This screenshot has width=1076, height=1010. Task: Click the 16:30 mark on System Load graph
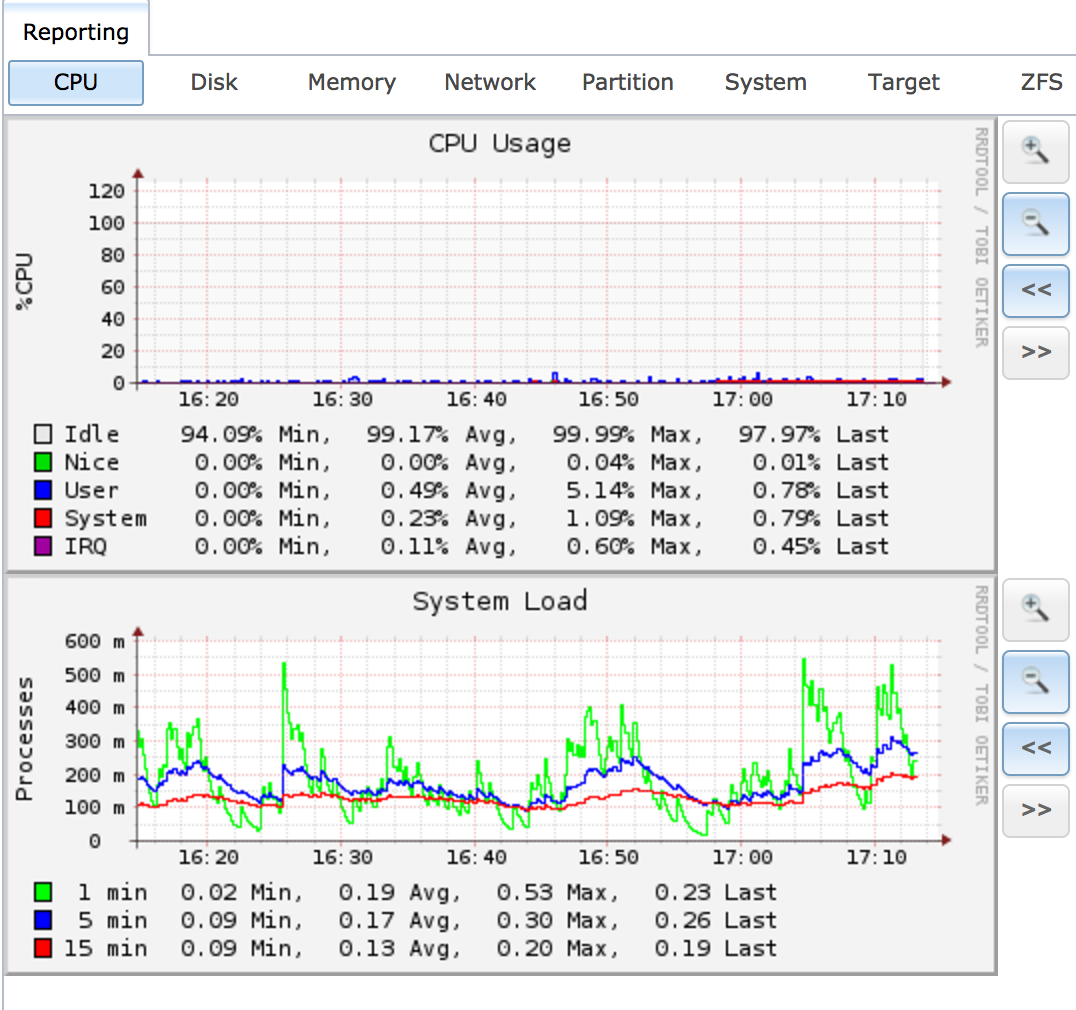coord(342,857)
